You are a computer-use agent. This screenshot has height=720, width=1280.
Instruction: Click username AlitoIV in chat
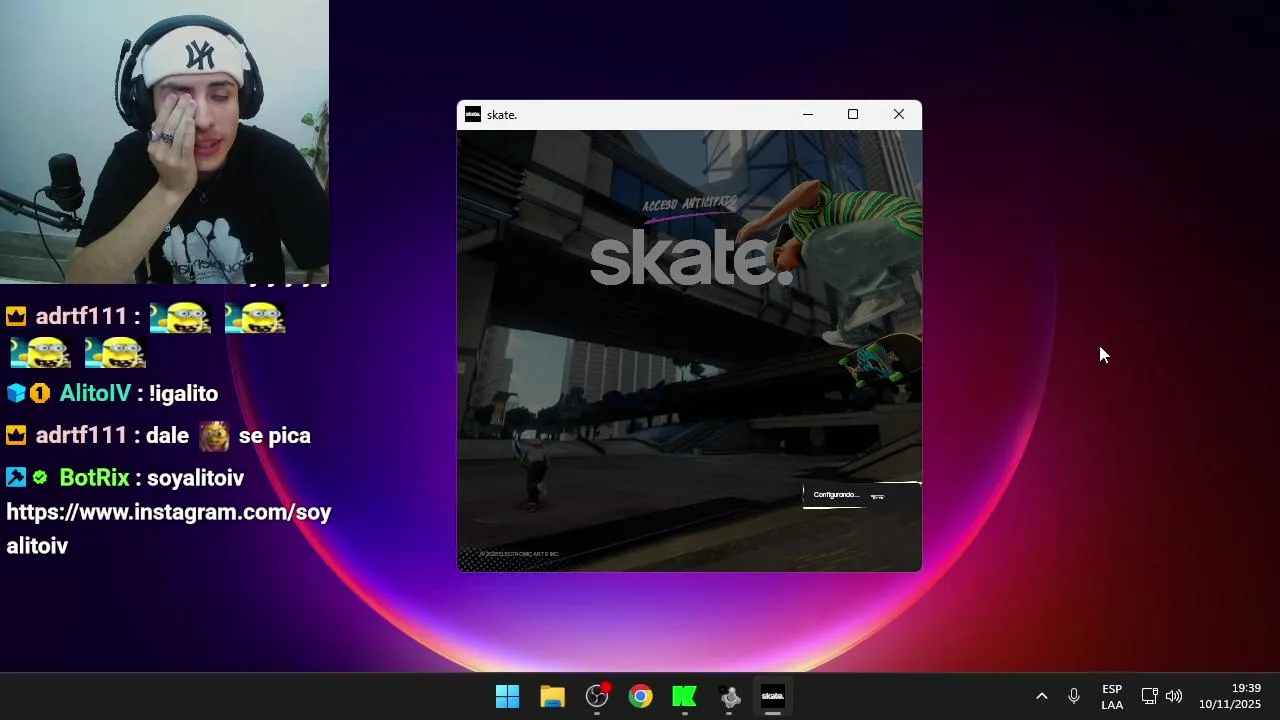(x=95, y=394)
